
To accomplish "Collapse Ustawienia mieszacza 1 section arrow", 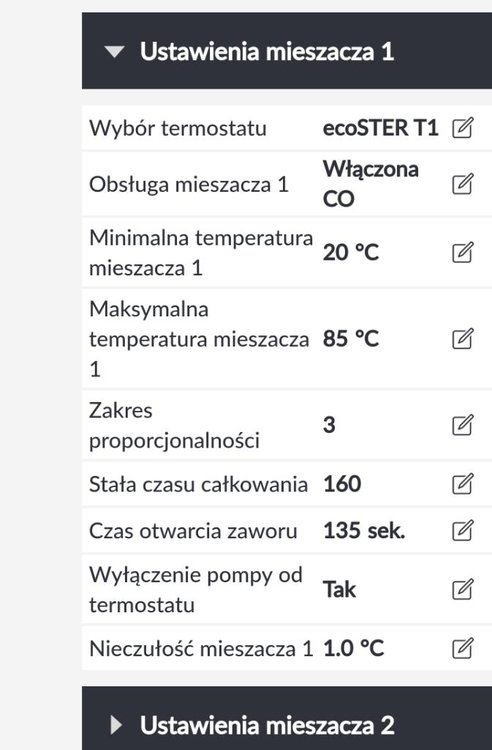I will pos(114,52).
